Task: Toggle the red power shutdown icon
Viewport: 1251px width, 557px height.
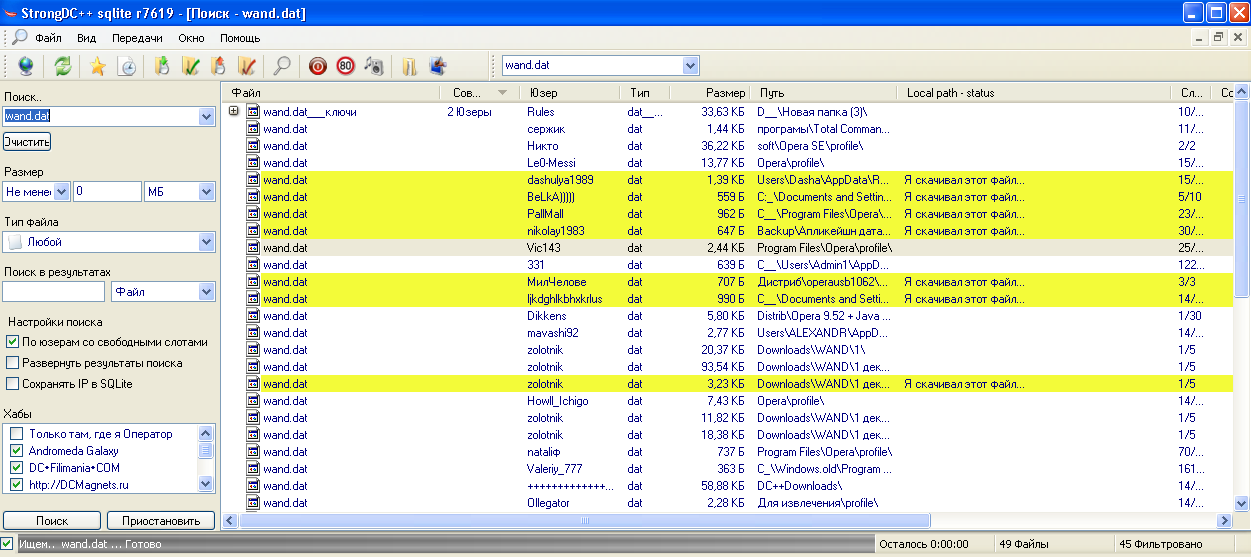Action: coord(318,66)
